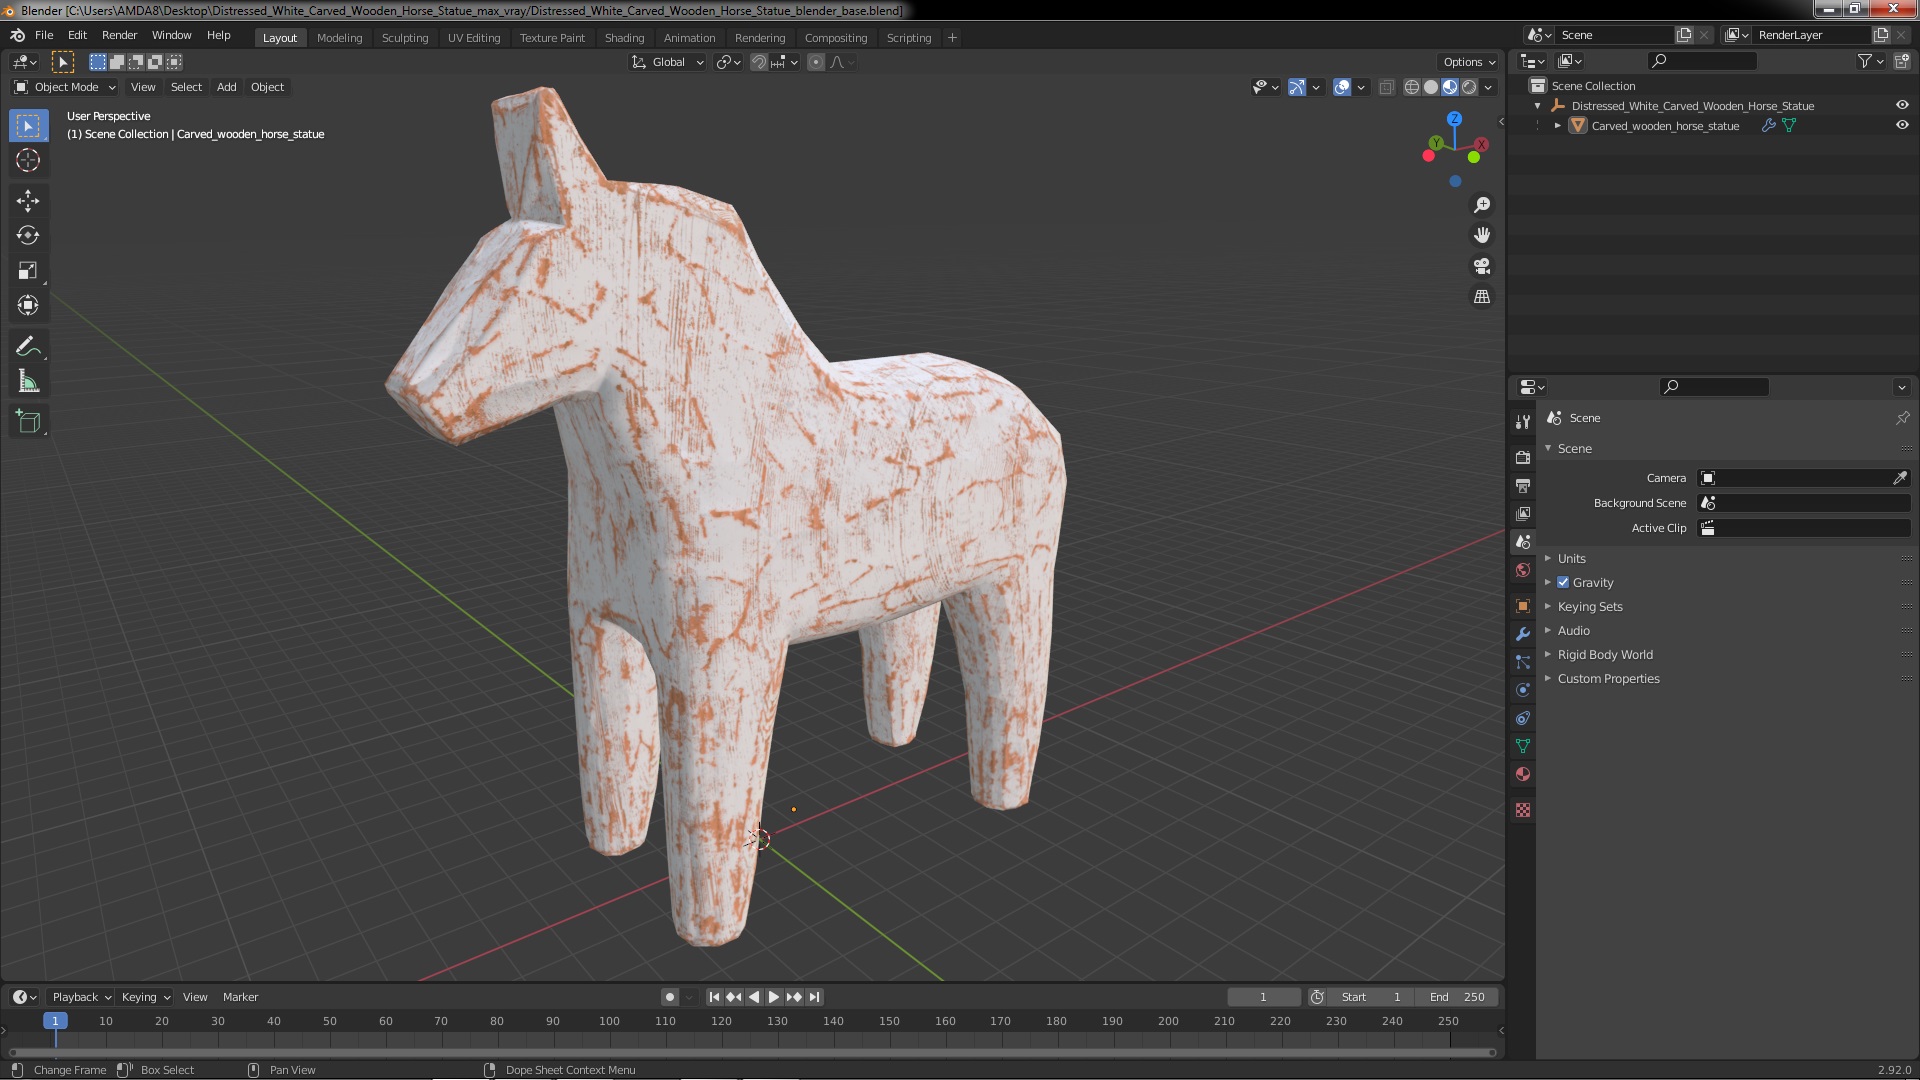Open the Material properties tab
1920x1080 pixels.
click(x=1523, y=774)
